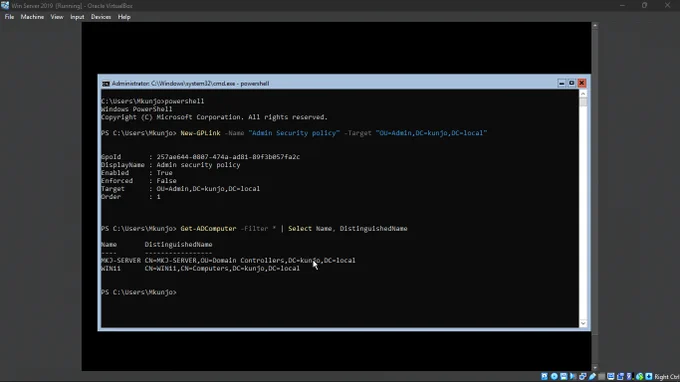The height and width of the screenshot is (382, 680).
Task: Click the CPU virtualization icon in VirtualBox status bar
Action: pyautogui.click(x=630, y=376)
